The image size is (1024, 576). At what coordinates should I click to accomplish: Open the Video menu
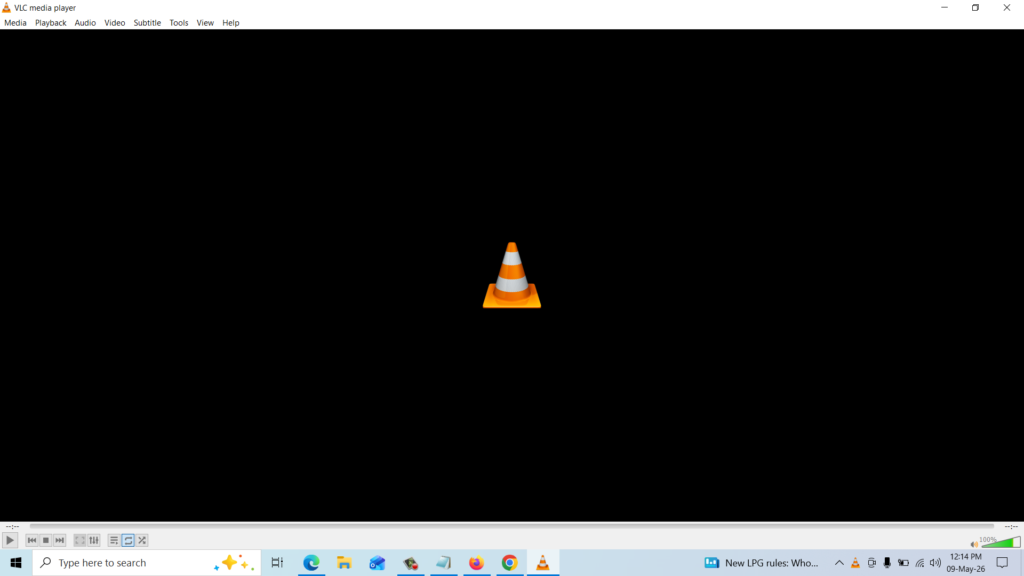coord(114,23)
